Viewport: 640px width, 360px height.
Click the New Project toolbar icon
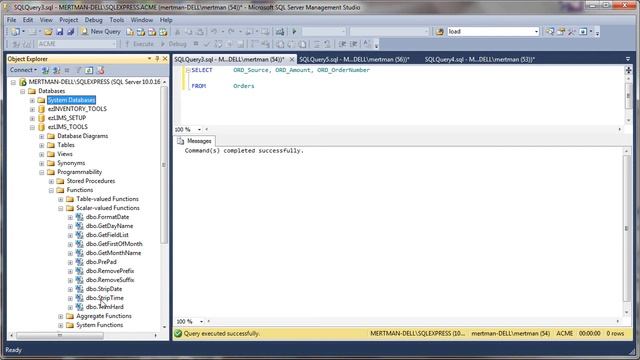tap(16, 31)
